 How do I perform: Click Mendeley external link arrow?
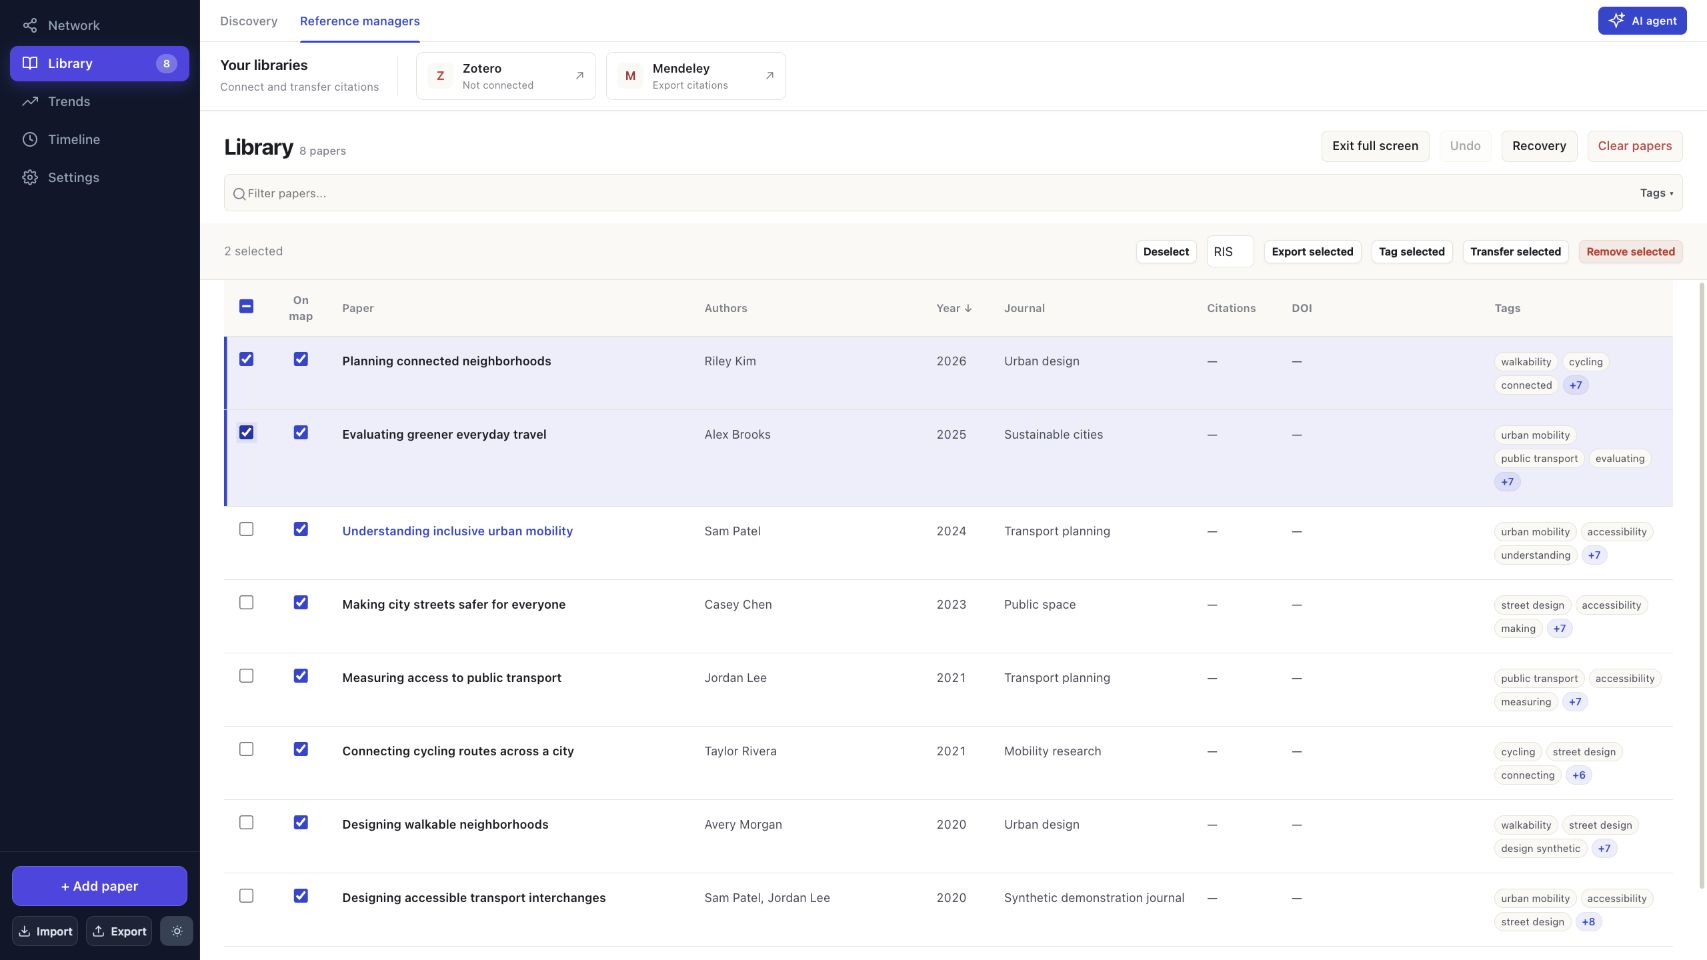(770, 75)
